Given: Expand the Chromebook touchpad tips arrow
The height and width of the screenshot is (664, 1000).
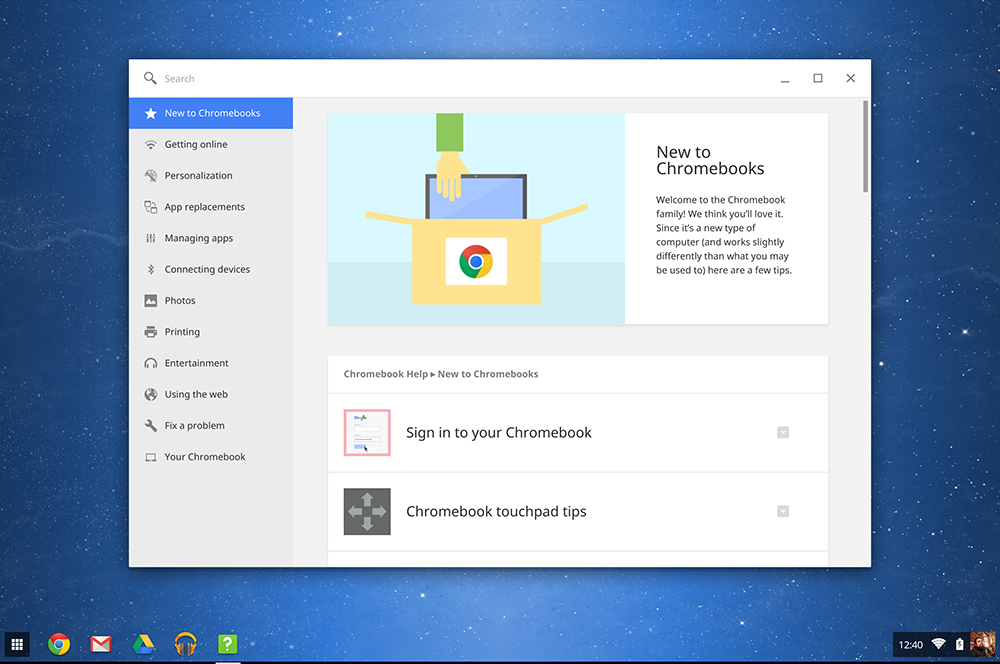Looking at the screenshot, I should 783,512.
